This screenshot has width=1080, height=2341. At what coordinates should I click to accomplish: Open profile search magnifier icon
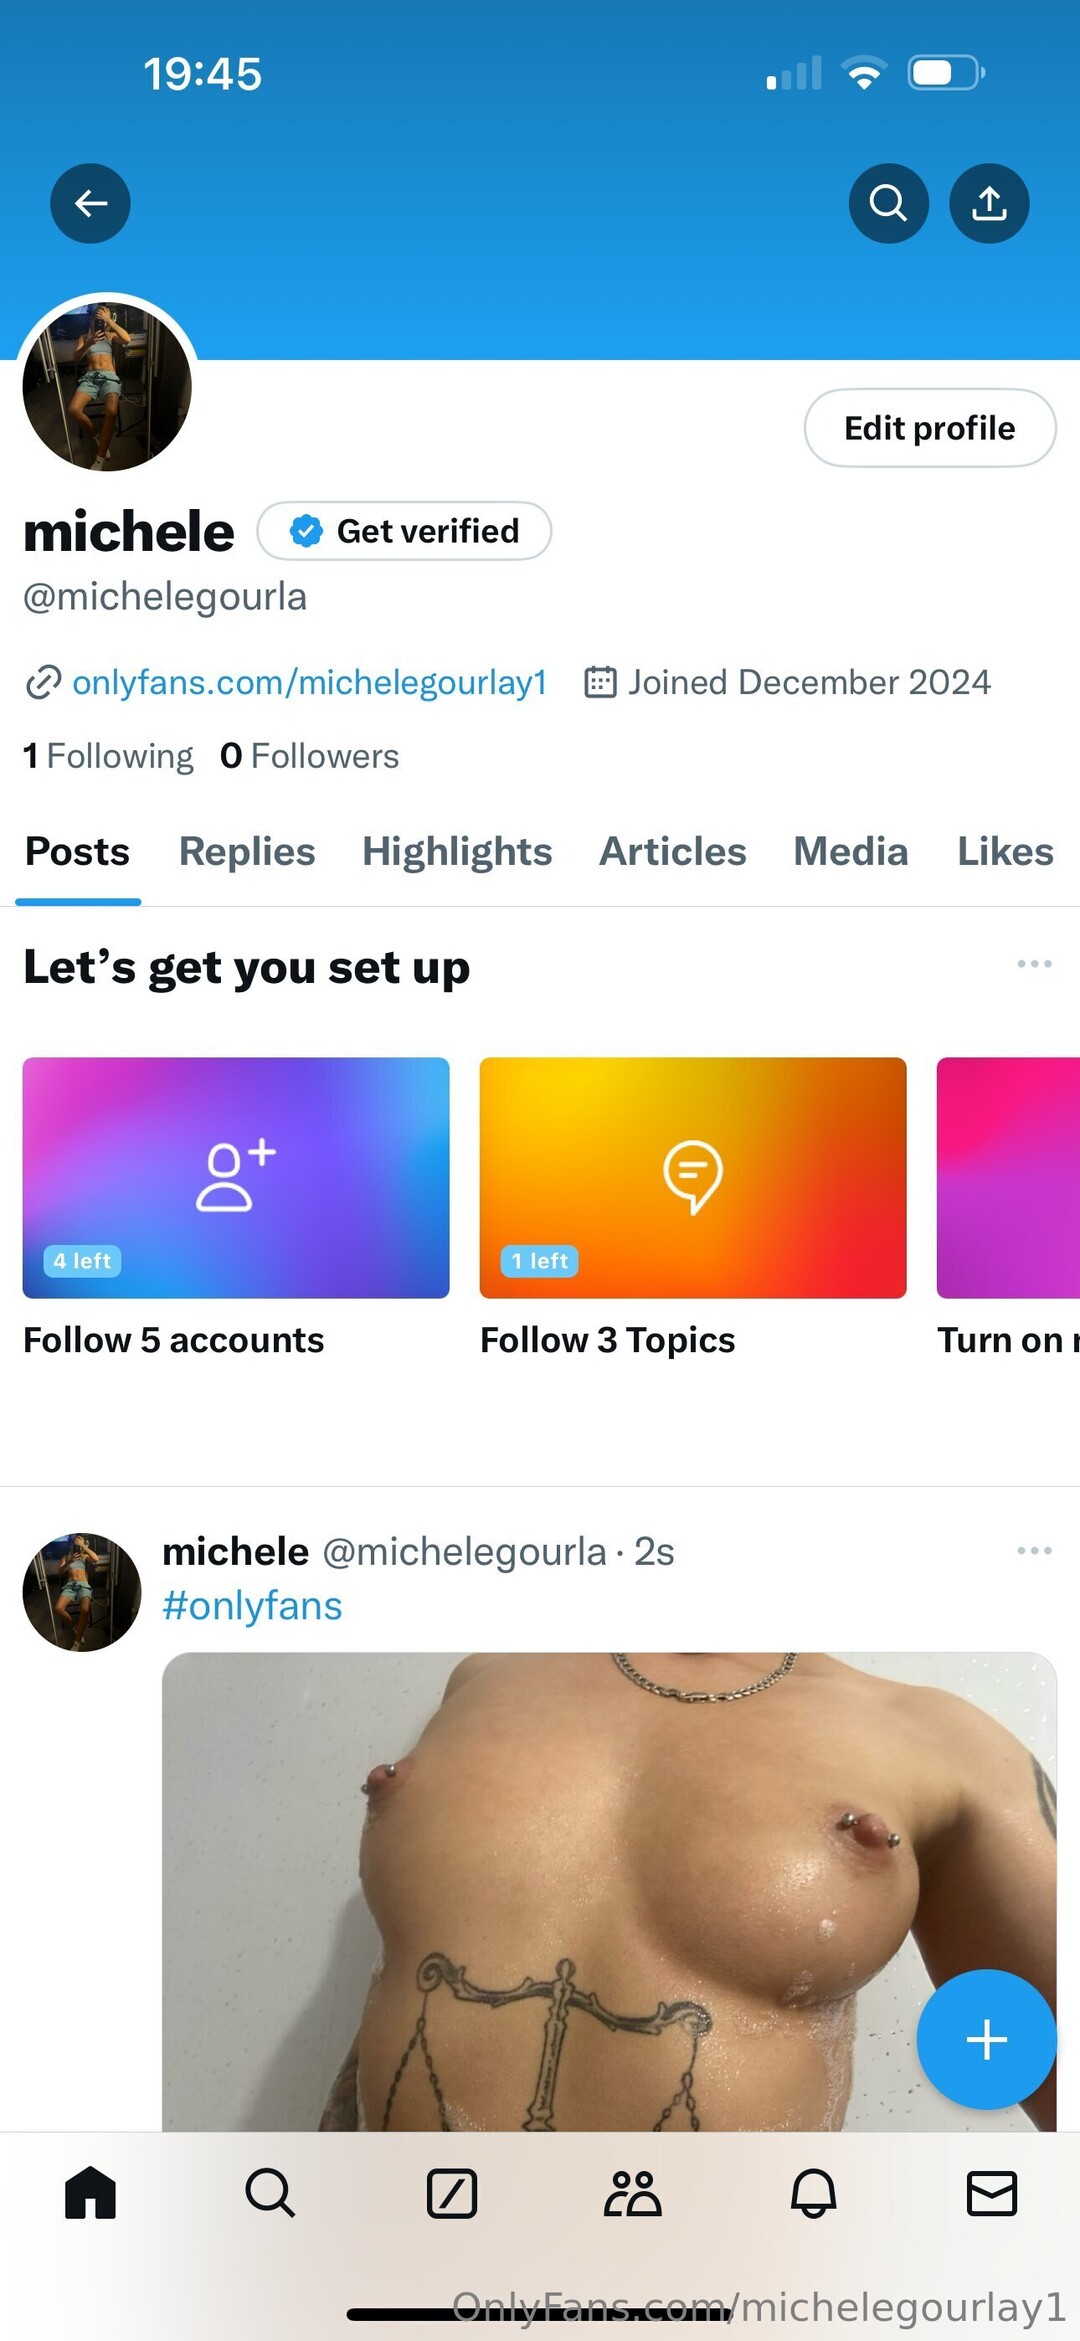tap(888, 203)
